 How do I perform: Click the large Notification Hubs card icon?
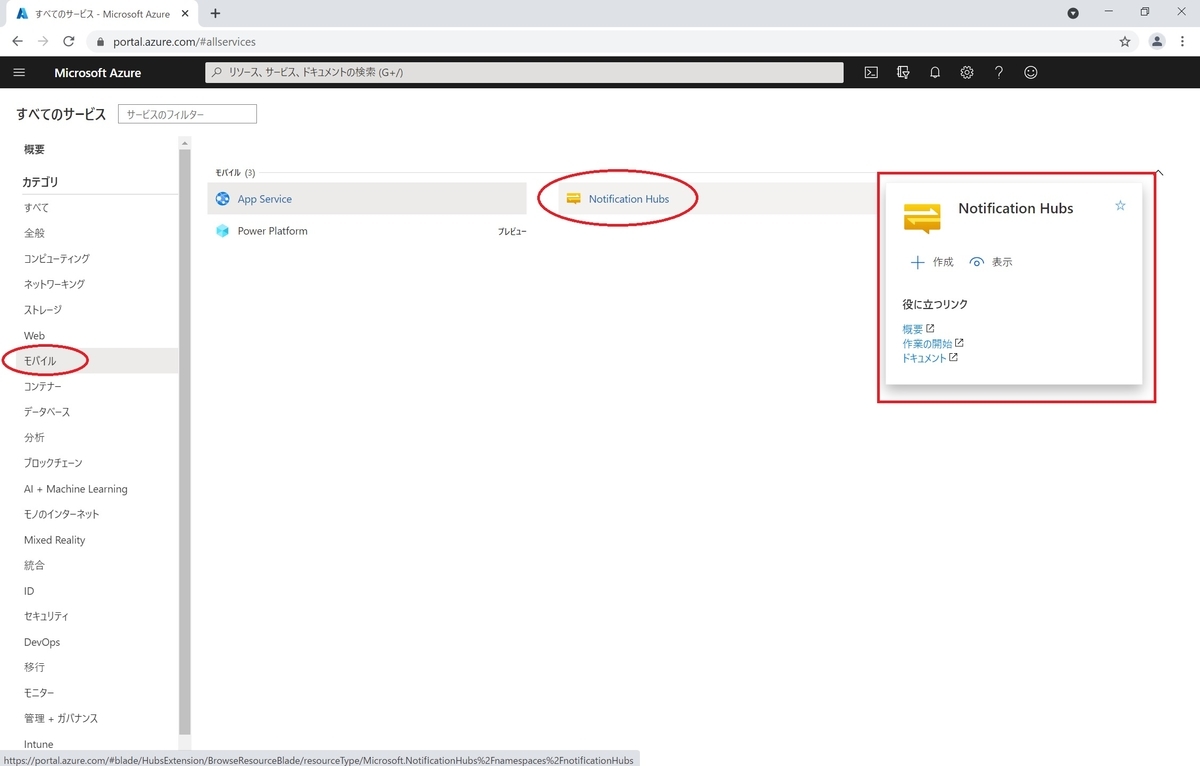tap(922, 217)
